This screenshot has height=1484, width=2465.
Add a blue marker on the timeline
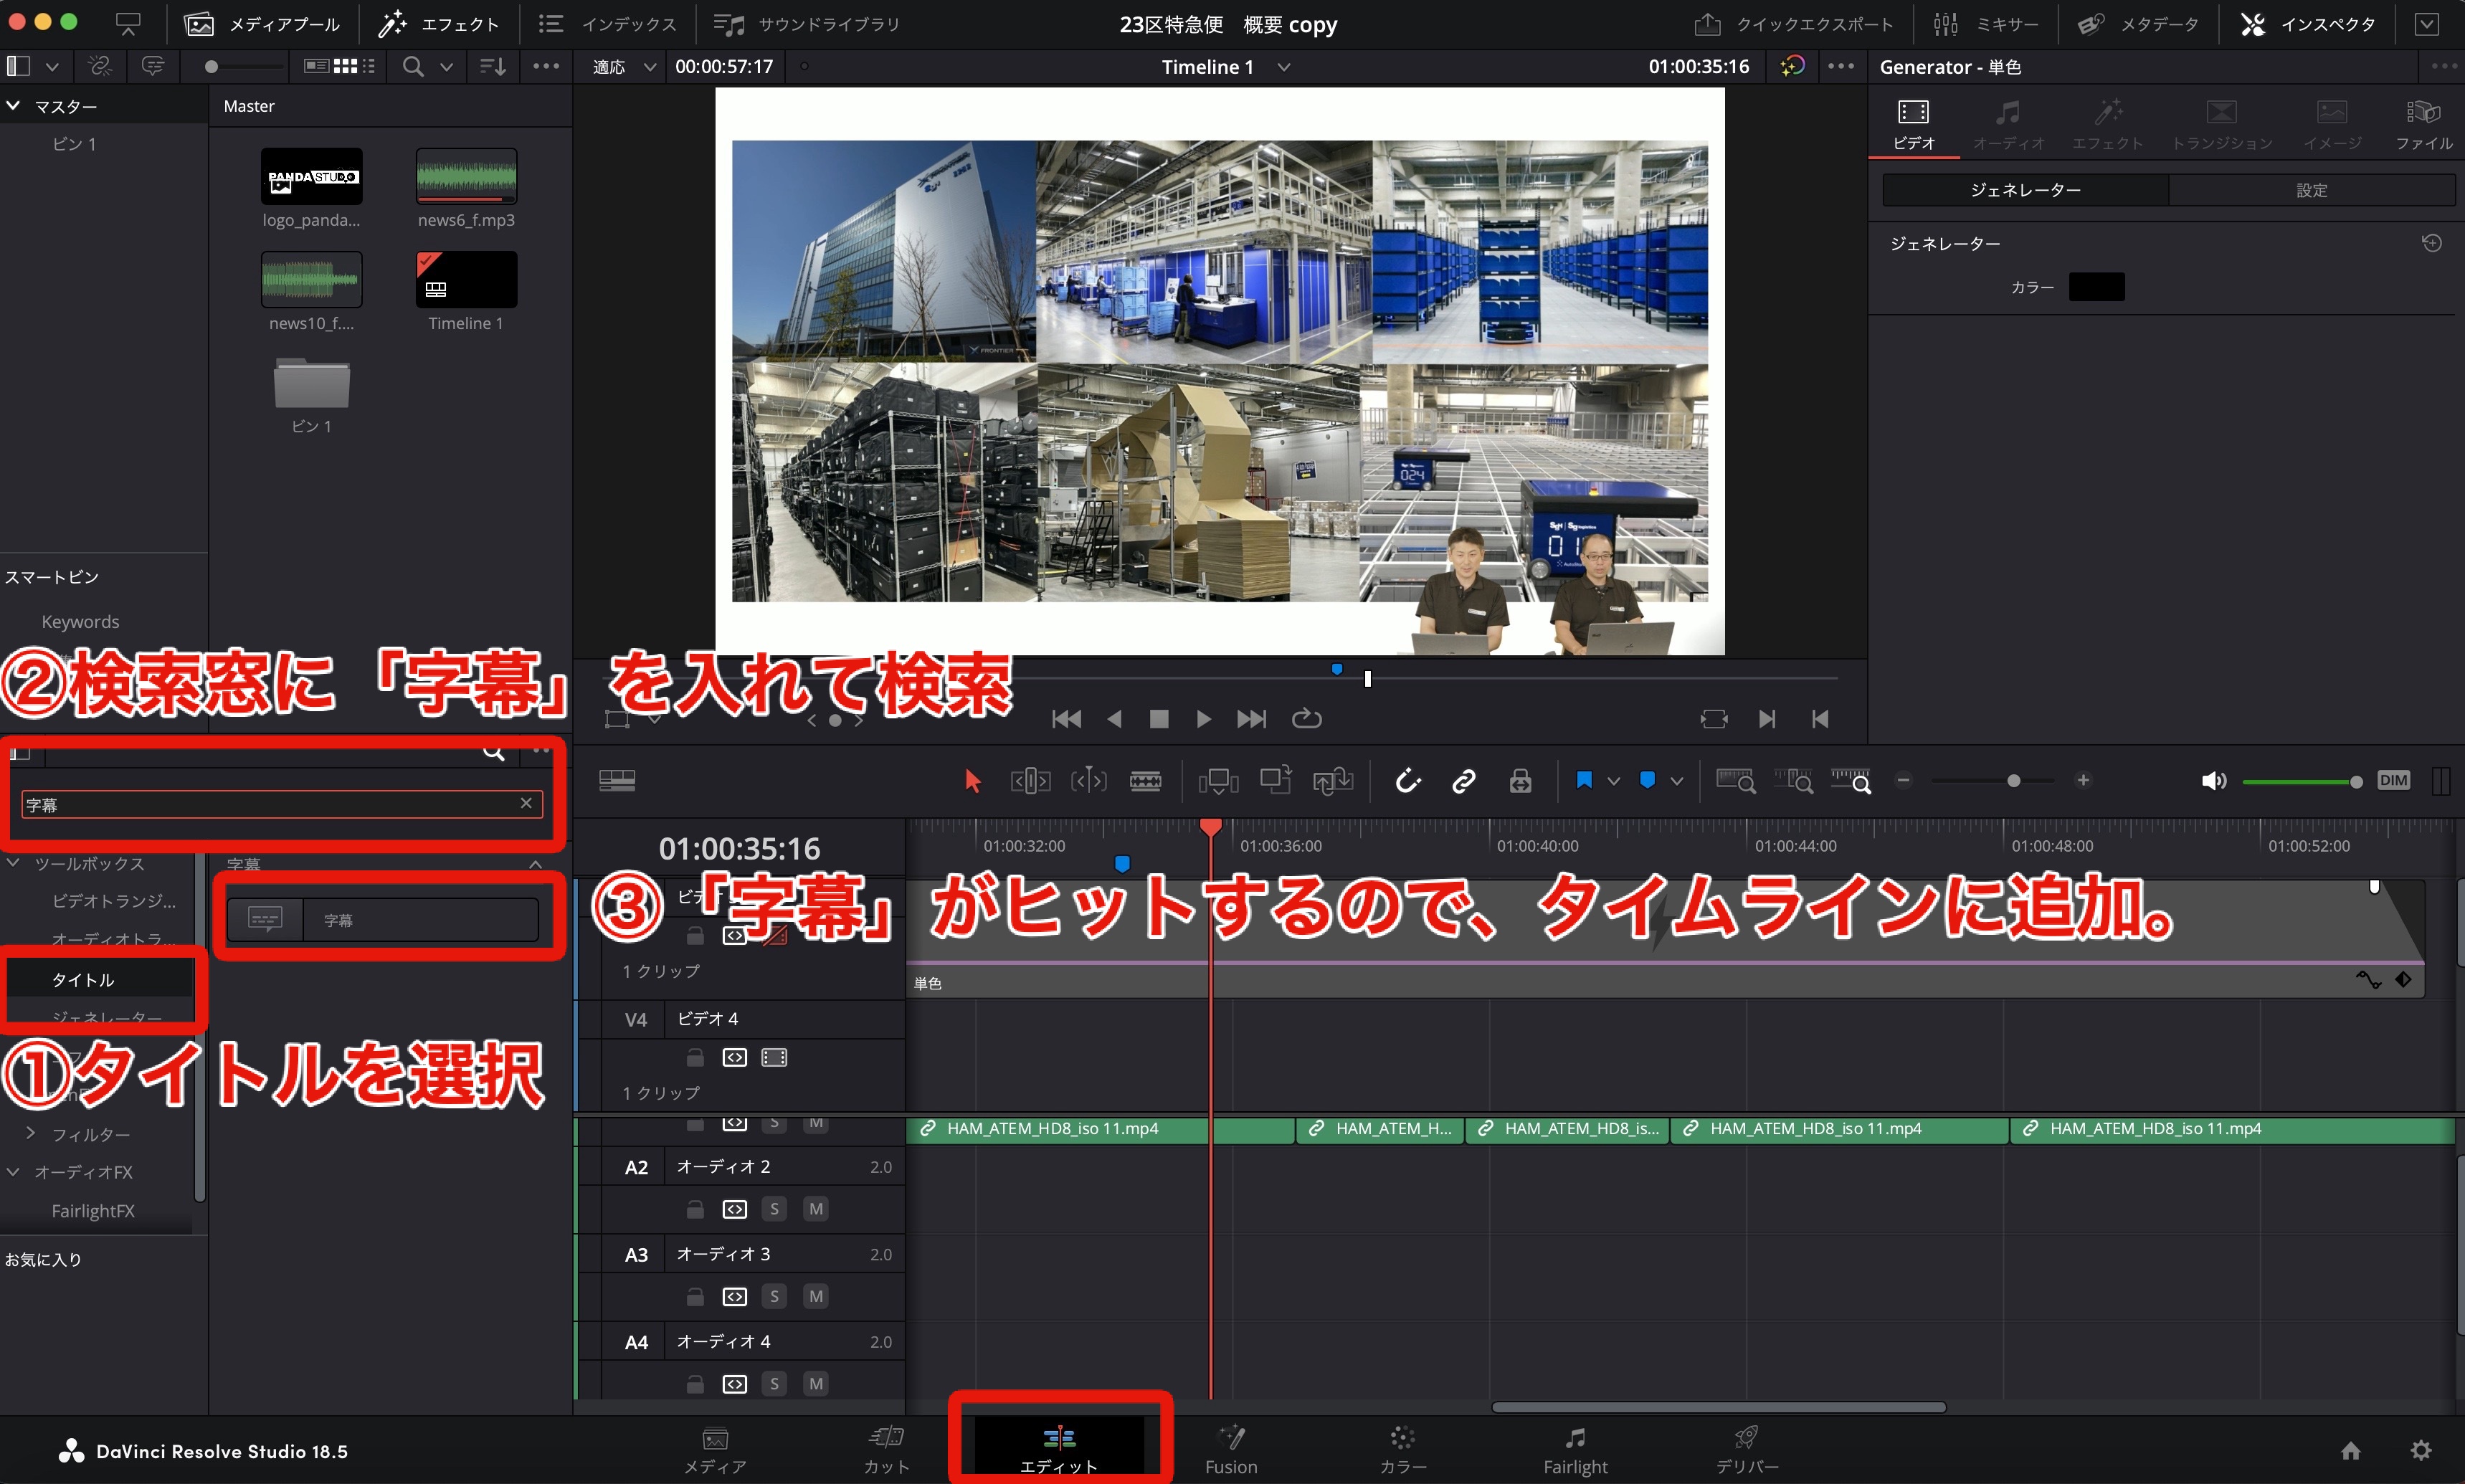1648,780
